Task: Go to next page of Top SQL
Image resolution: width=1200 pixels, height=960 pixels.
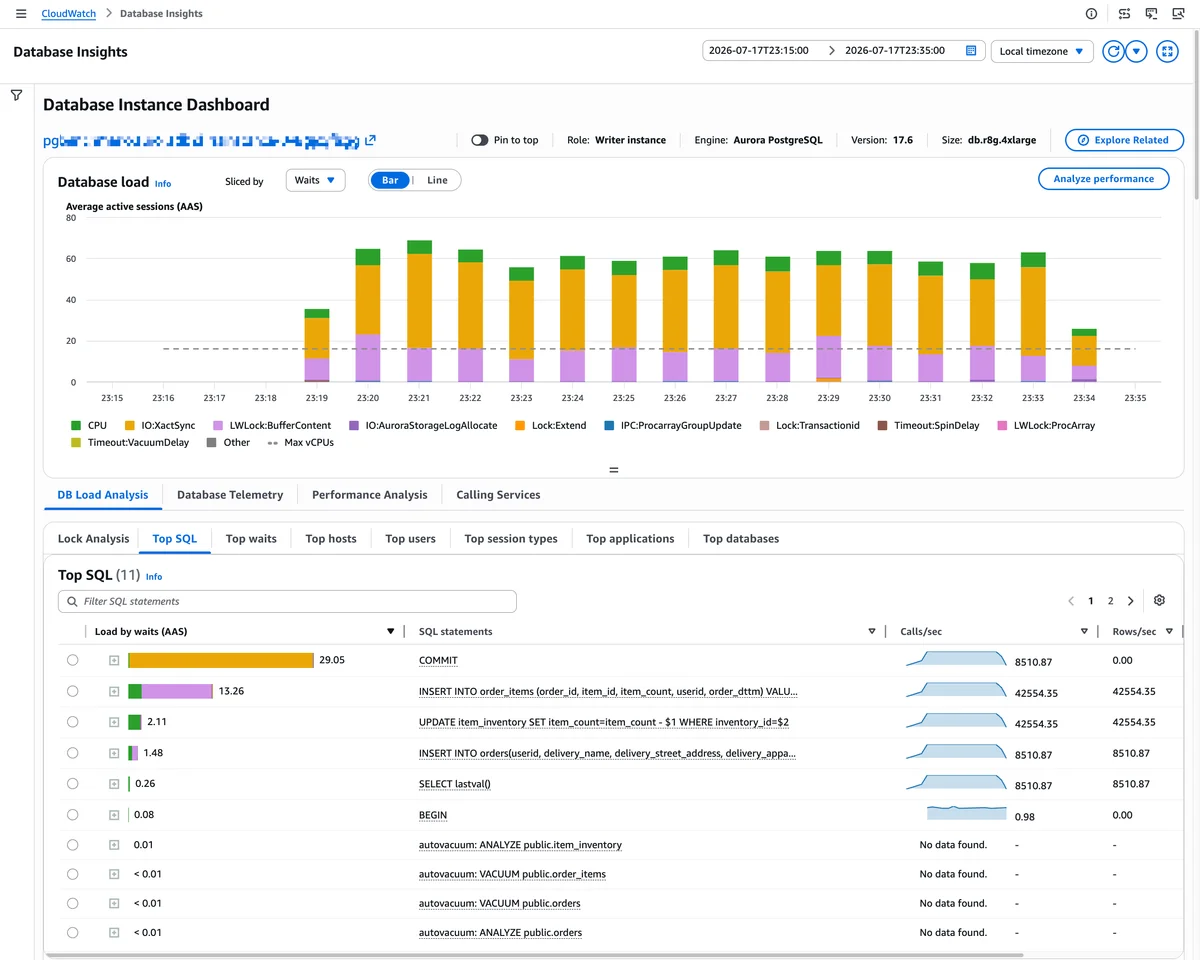Action: tap(1131, 601)
